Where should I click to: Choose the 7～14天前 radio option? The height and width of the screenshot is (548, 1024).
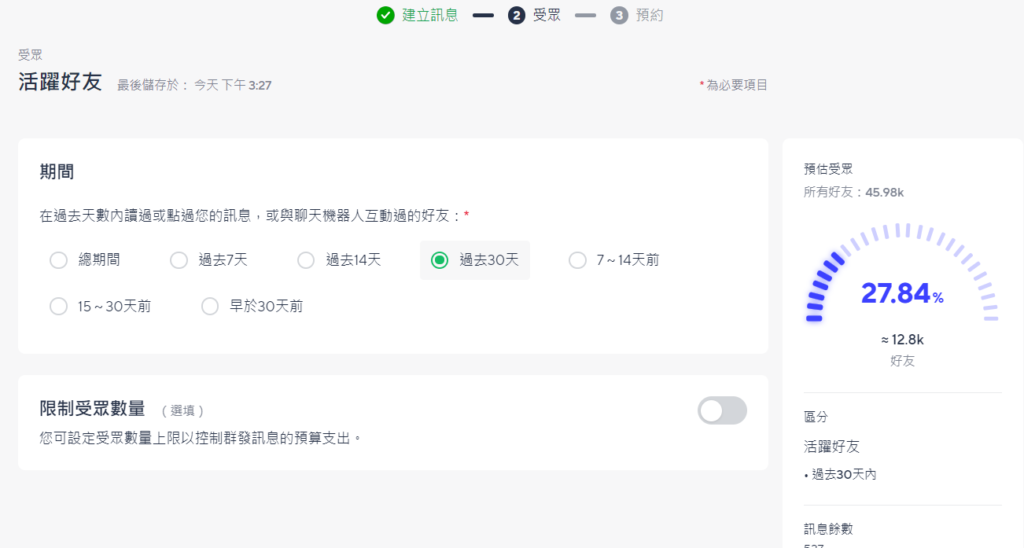[x=577, y=260]
